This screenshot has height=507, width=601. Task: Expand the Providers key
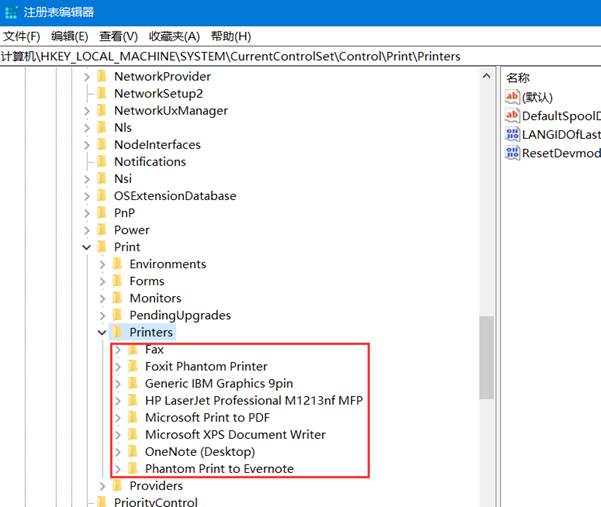[x=102, y=486]
